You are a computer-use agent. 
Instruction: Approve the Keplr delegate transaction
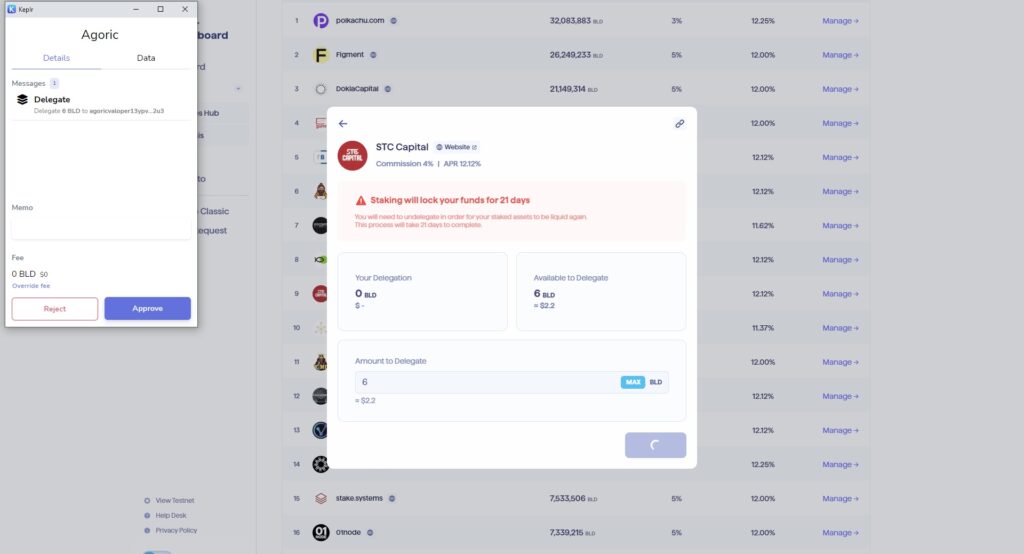click(147, 308)
